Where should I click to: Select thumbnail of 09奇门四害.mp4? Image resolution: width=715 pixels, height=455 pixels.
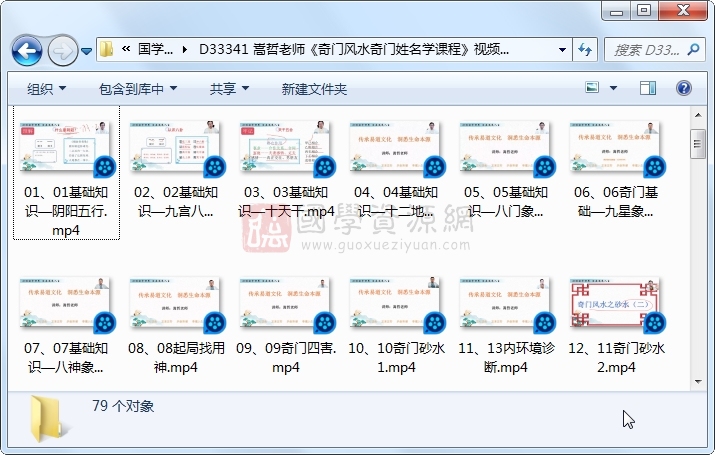(286, 304)
